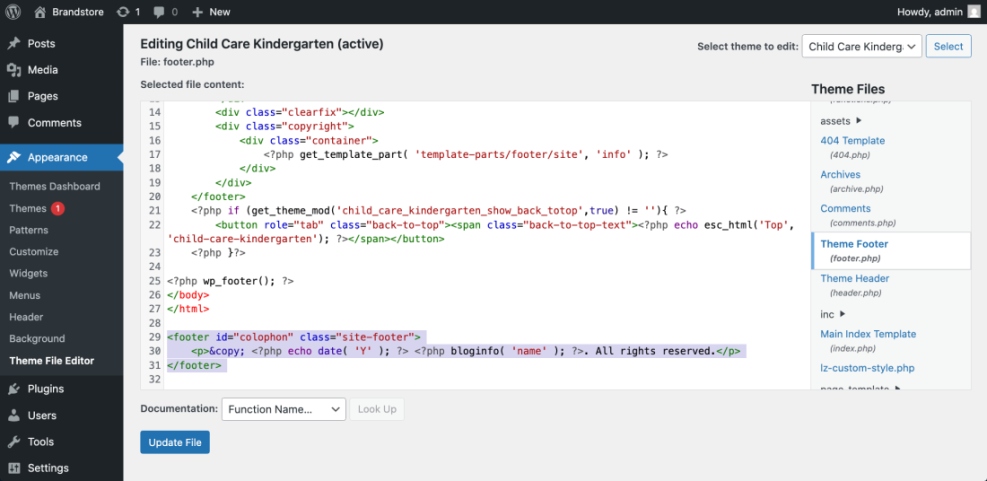Click the closing body tag on line 26
Viewport: 987px width, 481px height.
pyautogui.click(x=188, y=295)
